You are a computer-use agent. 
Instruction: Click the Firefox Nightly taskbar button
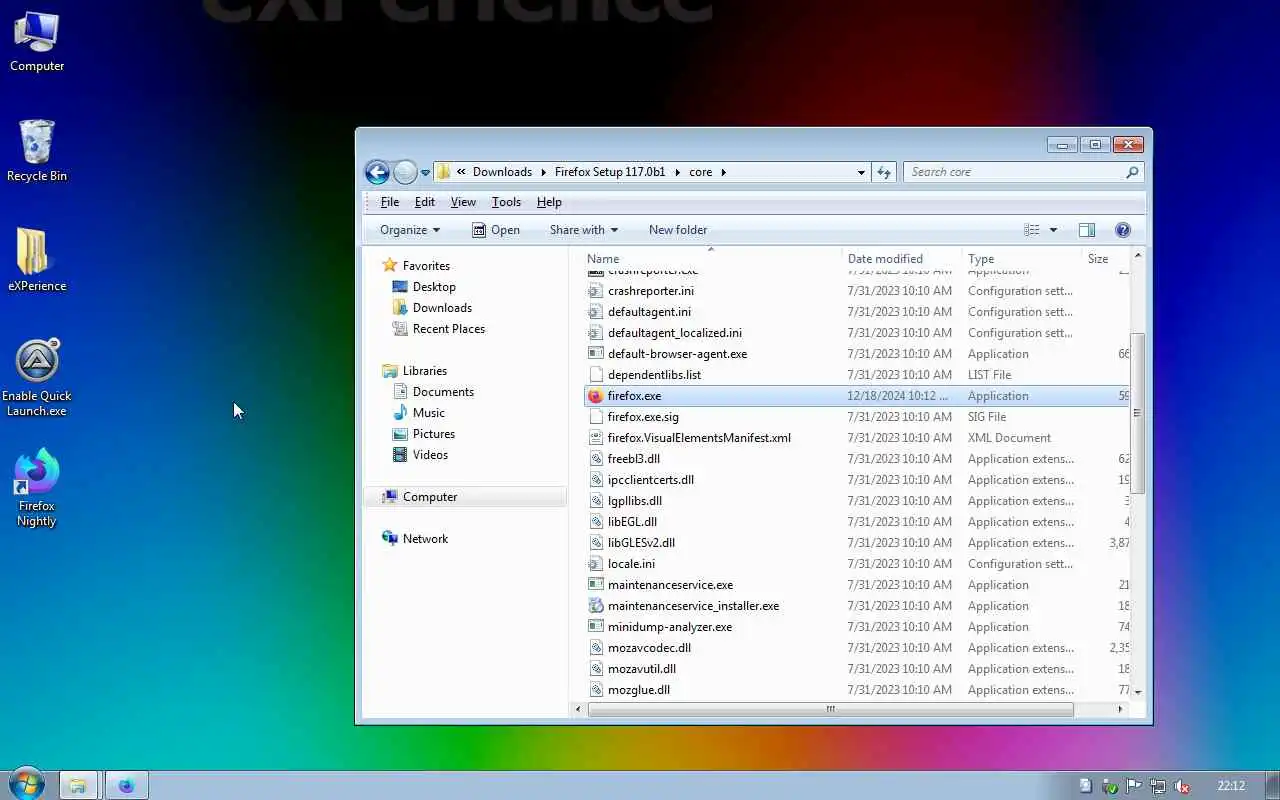pyautogui.click(x=126, y=785)
